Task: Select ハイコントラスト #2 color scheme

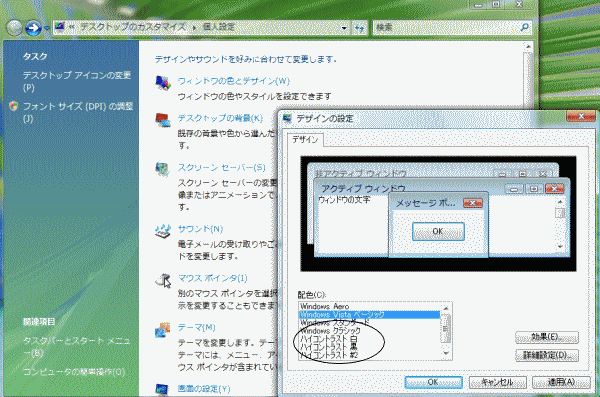Action: coord(369,355)
